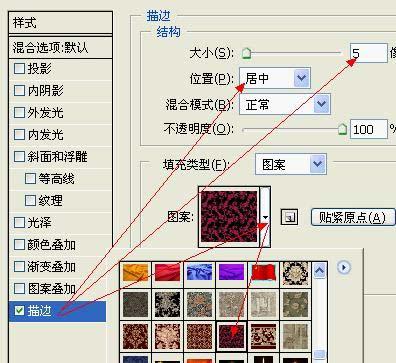Enable the 内阴影 inner shadow checkbox
Screen dimensions: 396x363
(19, 91)
